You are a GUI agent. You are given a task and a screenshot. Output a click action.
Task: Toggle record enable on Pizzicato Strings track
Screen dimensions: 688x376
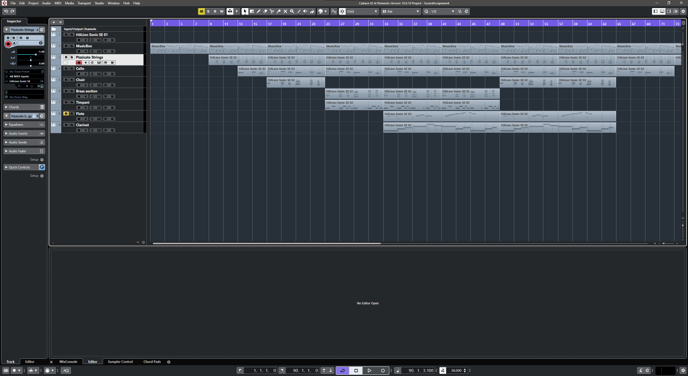click(79, 63)
